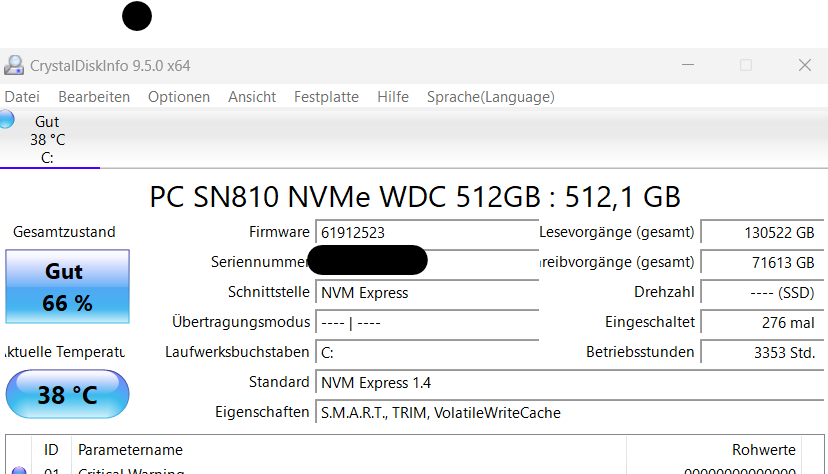Open the Festplatte menu
The width and height of the screenshot is (828, 474).
point(326,97)
